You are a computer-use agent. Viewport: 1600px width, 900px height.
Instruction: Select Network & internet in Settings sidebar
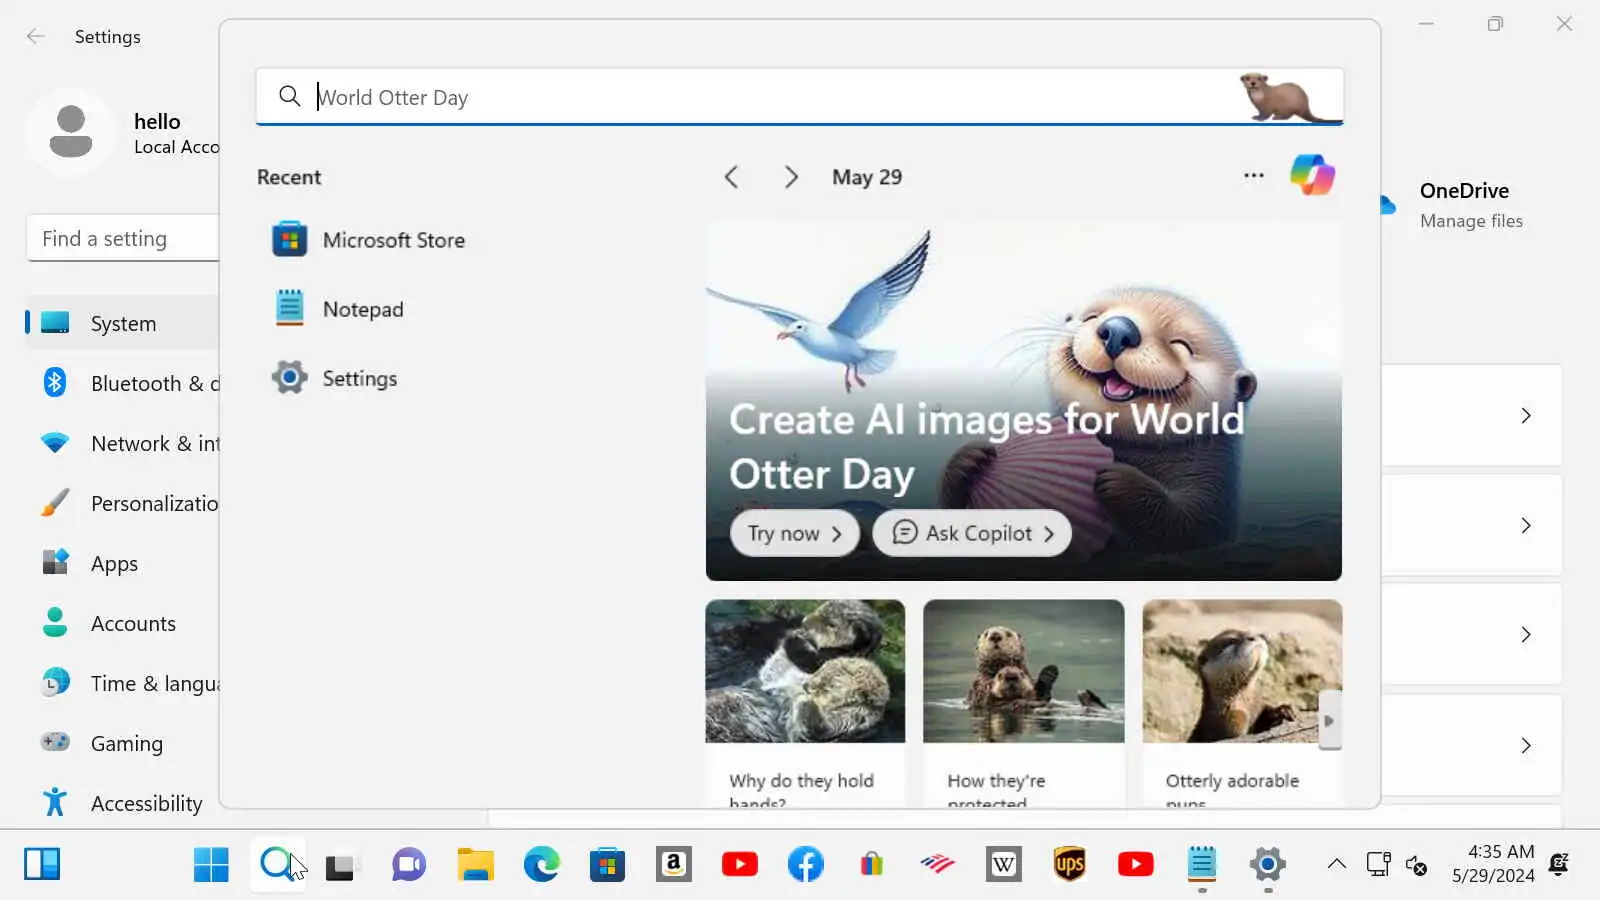pos(122,443)
